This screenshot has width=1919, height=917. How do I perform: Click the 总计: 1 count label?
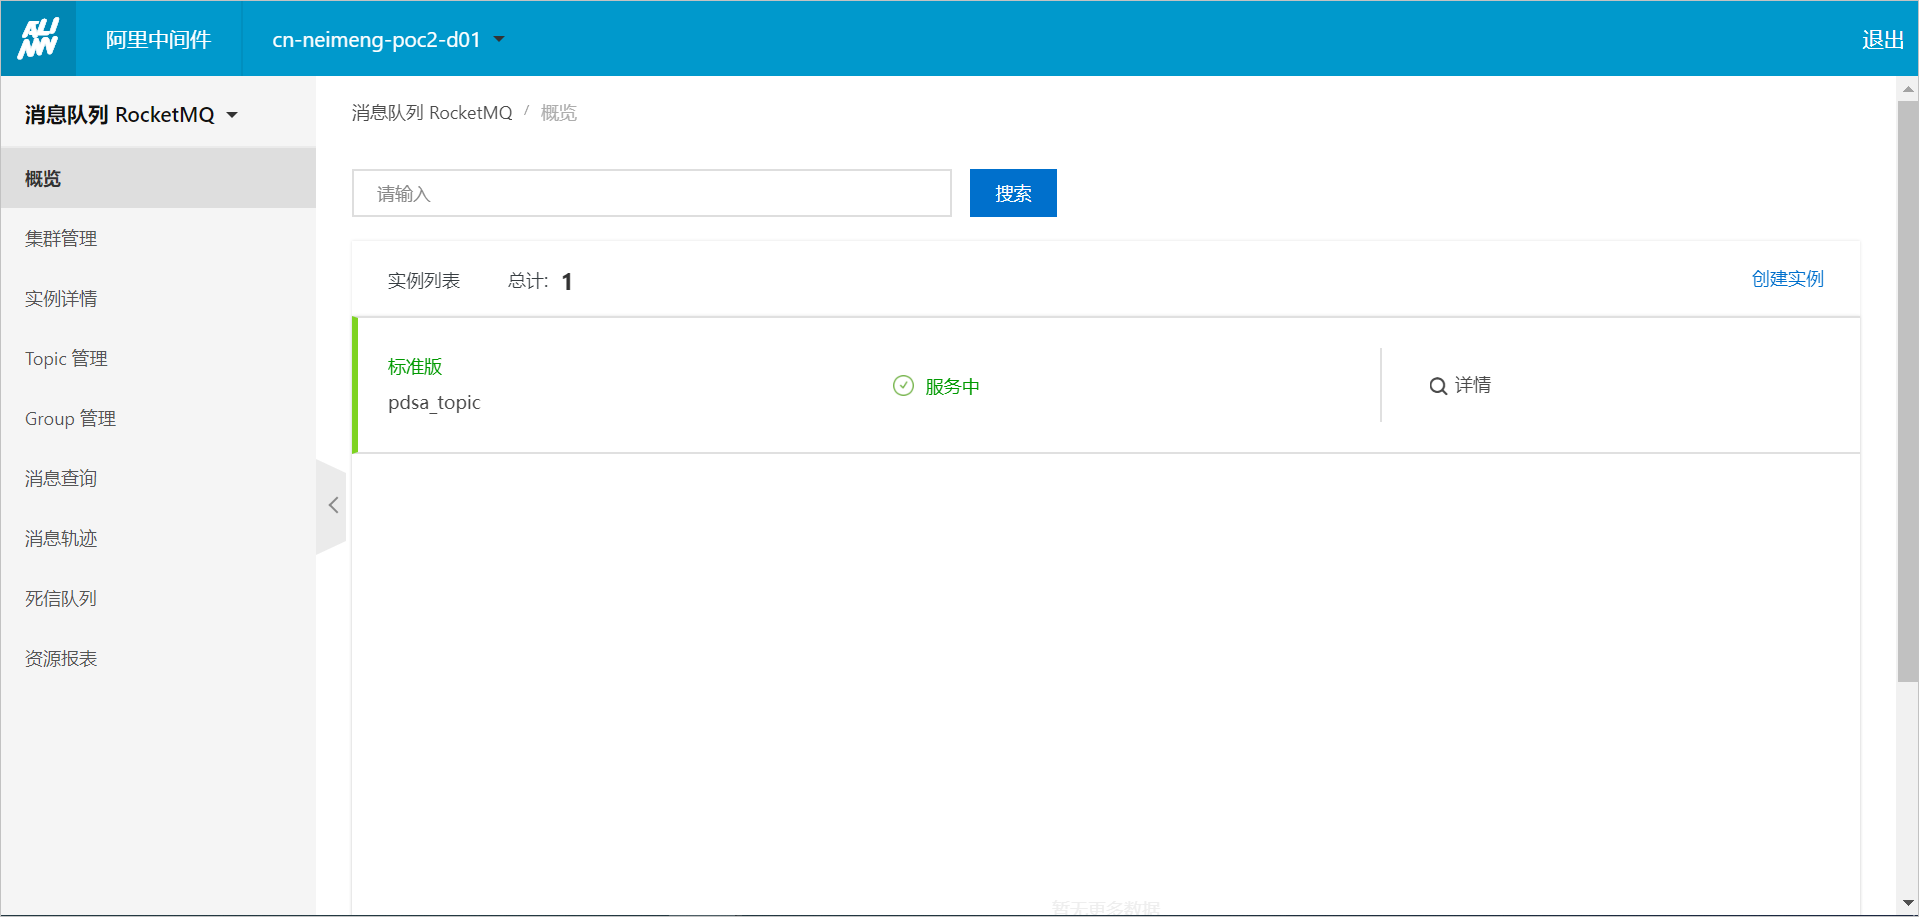tap(540, 281)
